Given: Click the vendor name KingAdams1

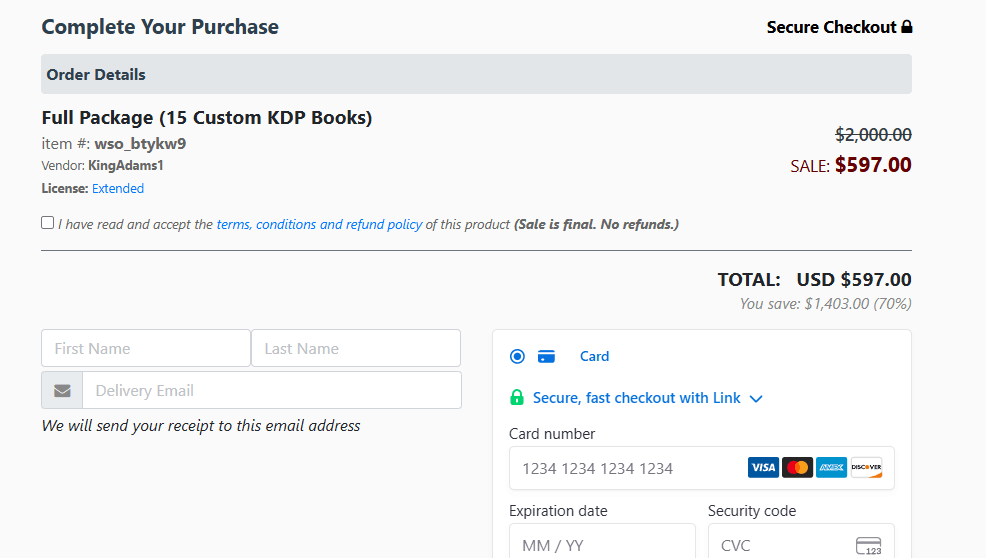Looking at the screenshot, I should 126,166.
